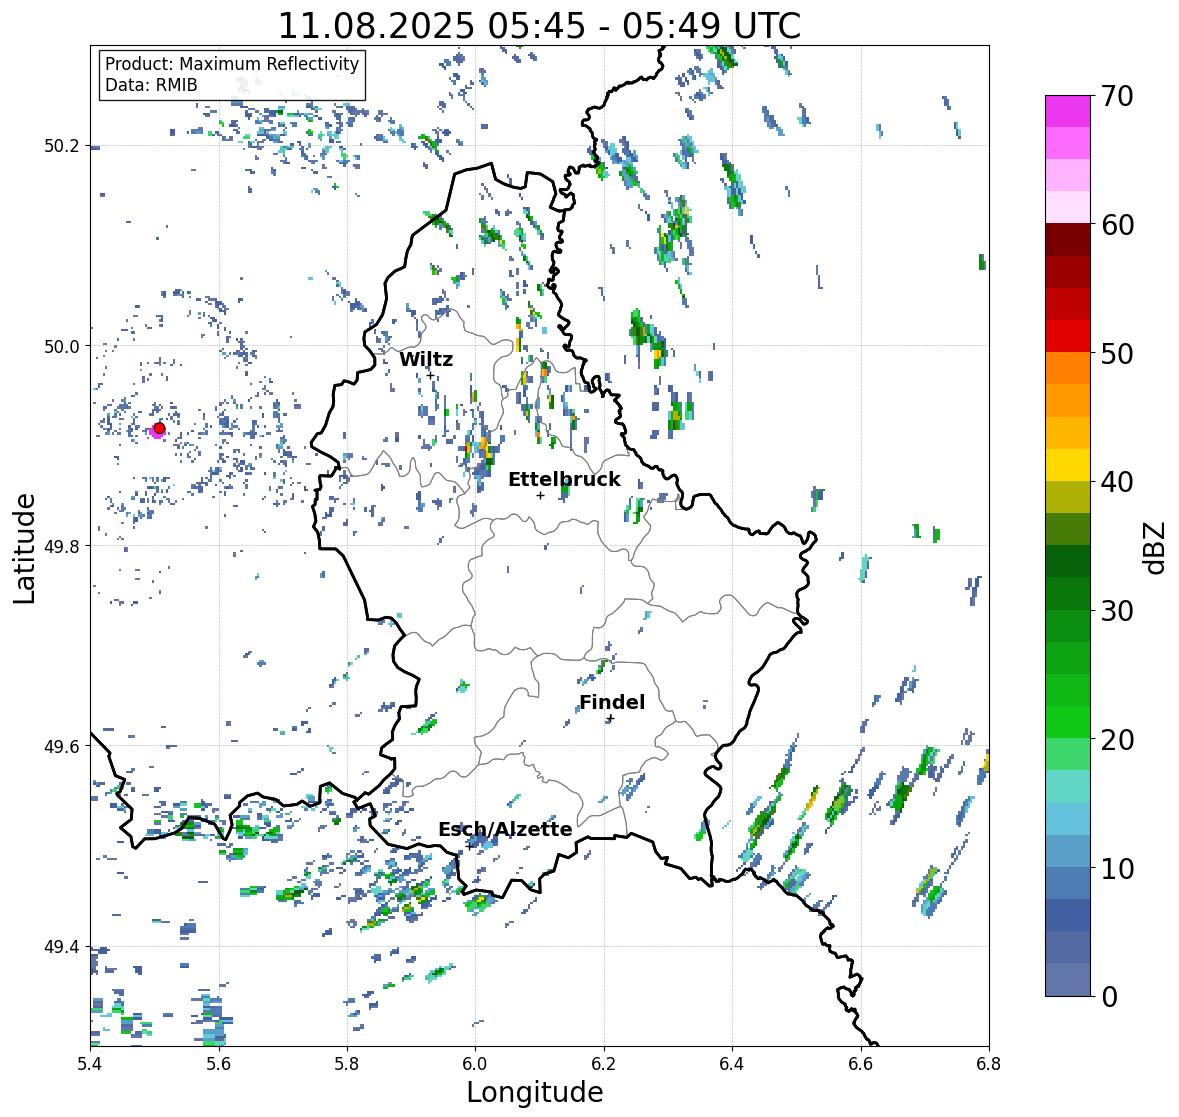Click the 50 value on the colorbar

pyautogui.click(x=1117, y=353)
